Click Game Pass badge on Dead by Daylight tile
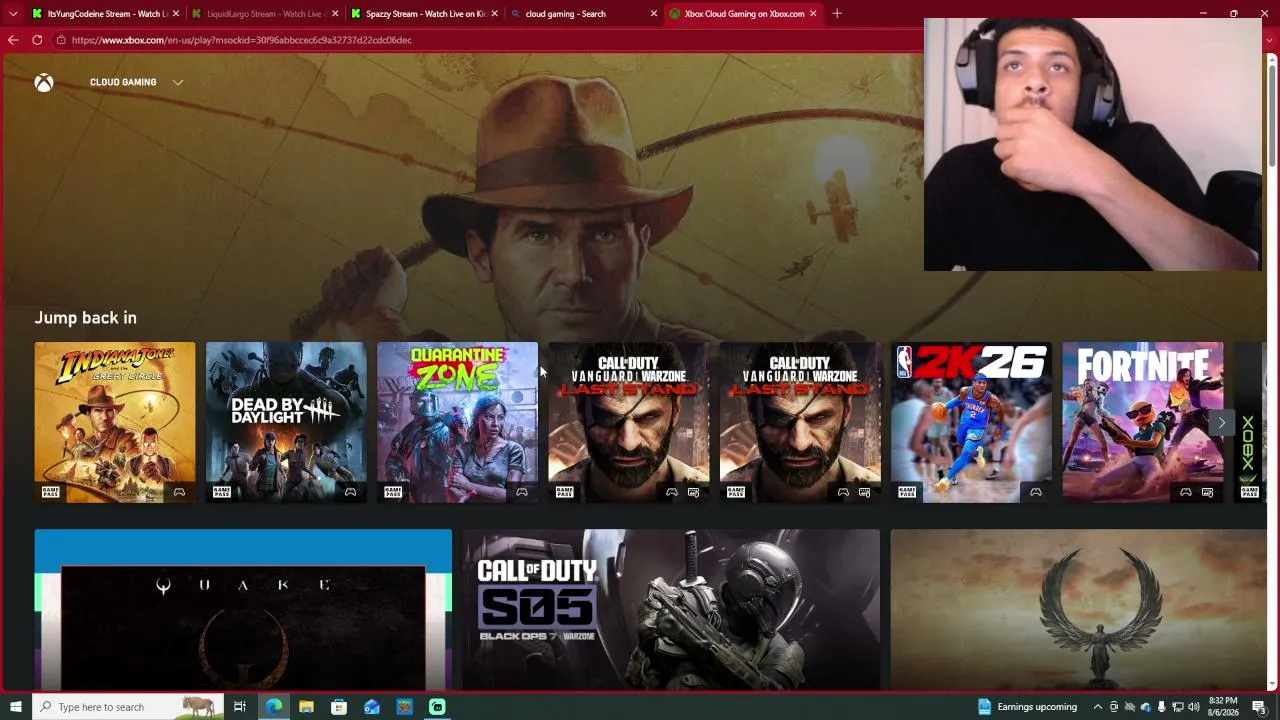This screenshot has width=1280, height=720. click(x=221, y=492)
